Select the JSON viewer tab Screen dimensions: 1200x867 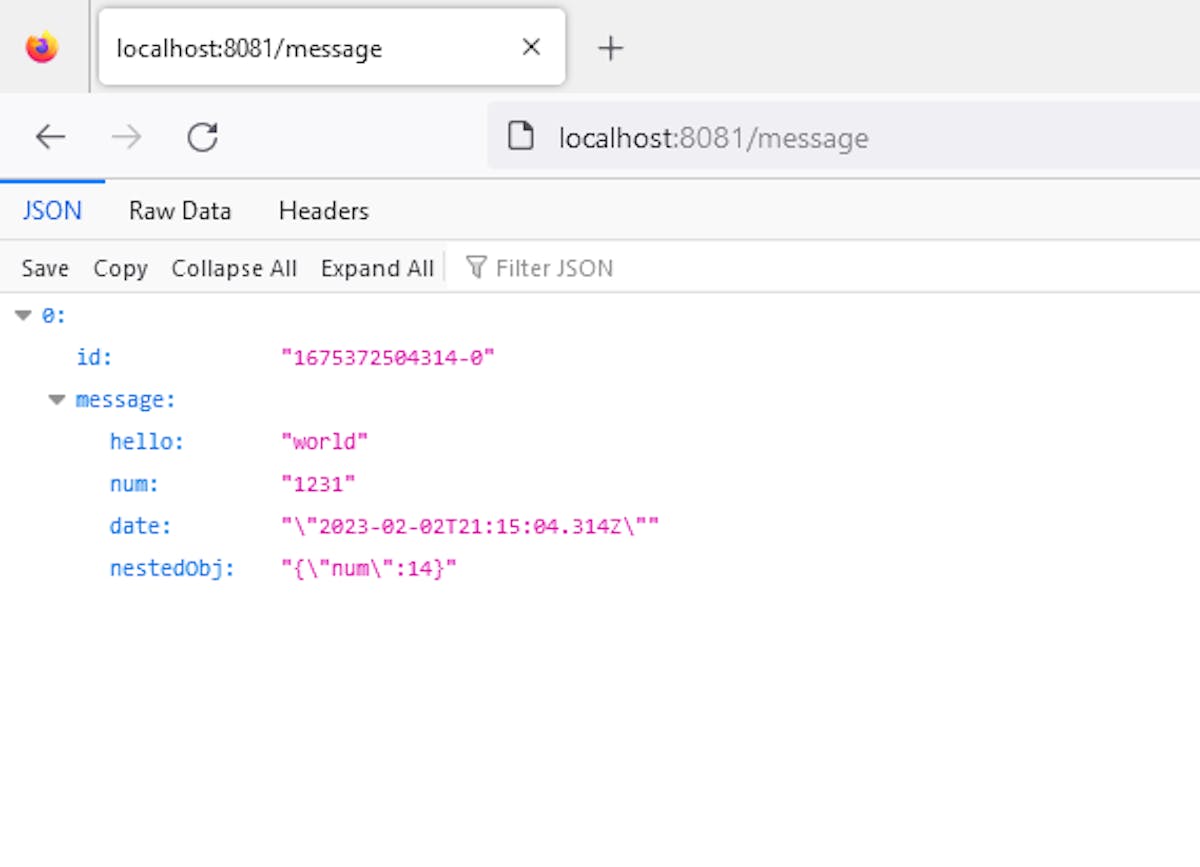[x=52, y=211]
